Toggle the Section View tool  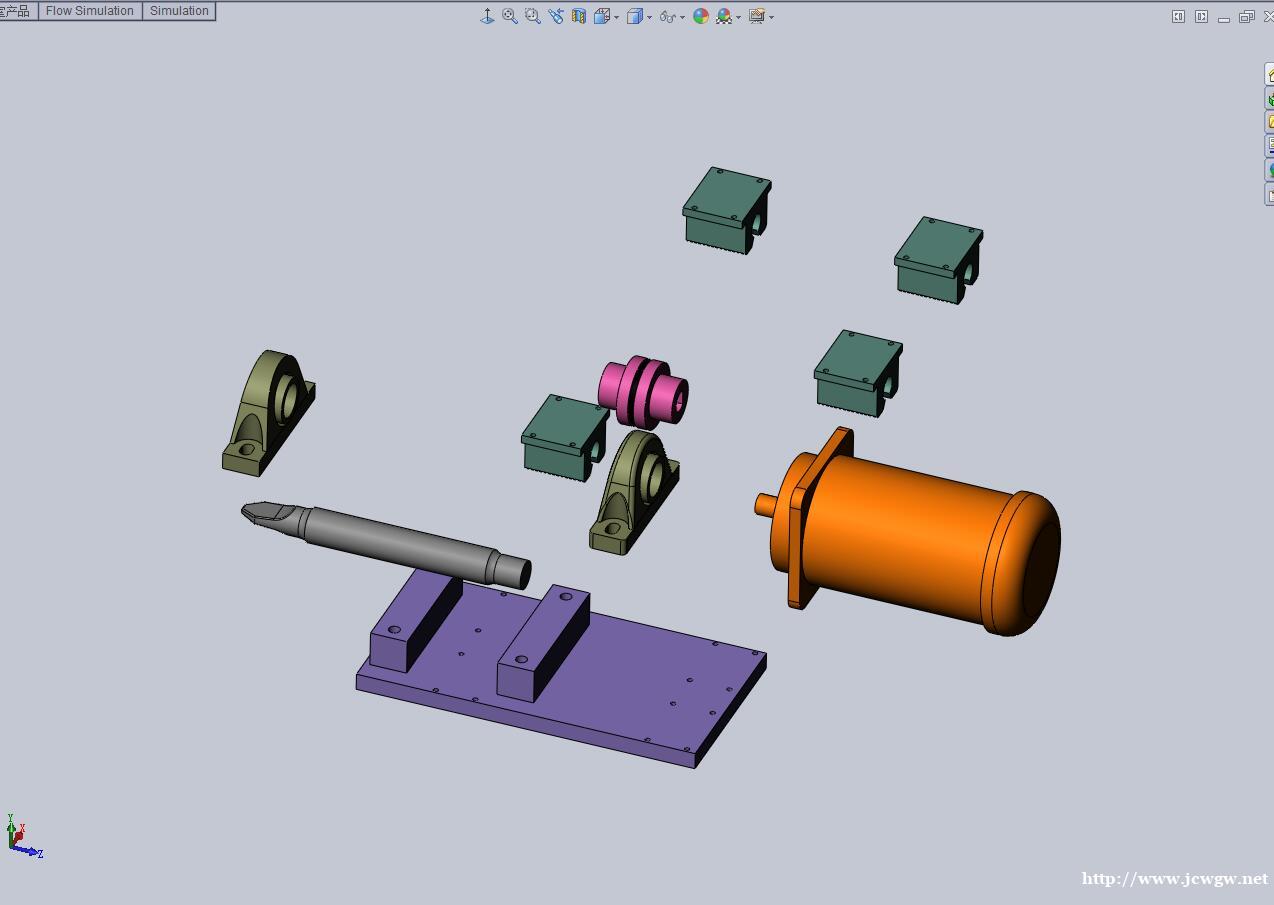click(579, 16)
